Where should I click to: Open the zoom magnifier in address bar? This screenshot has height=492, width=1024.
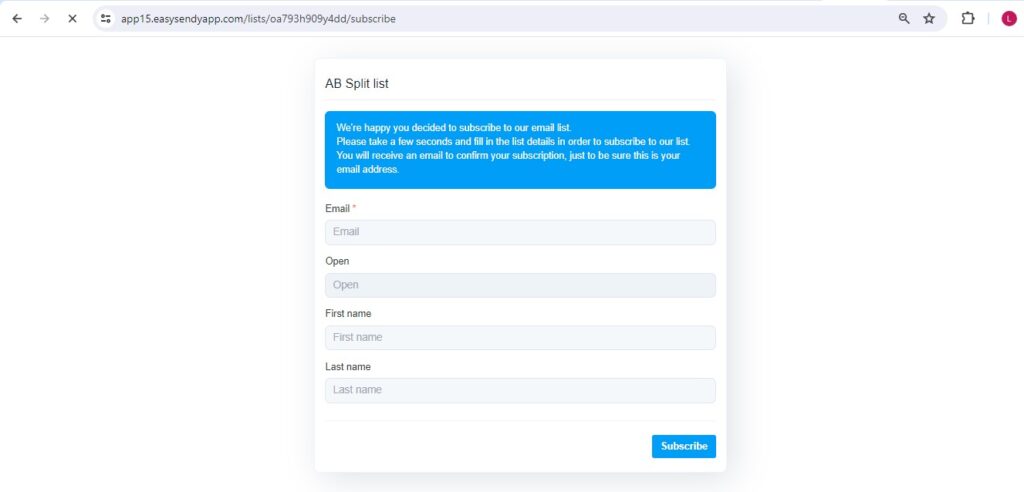(x=904, y=18)
